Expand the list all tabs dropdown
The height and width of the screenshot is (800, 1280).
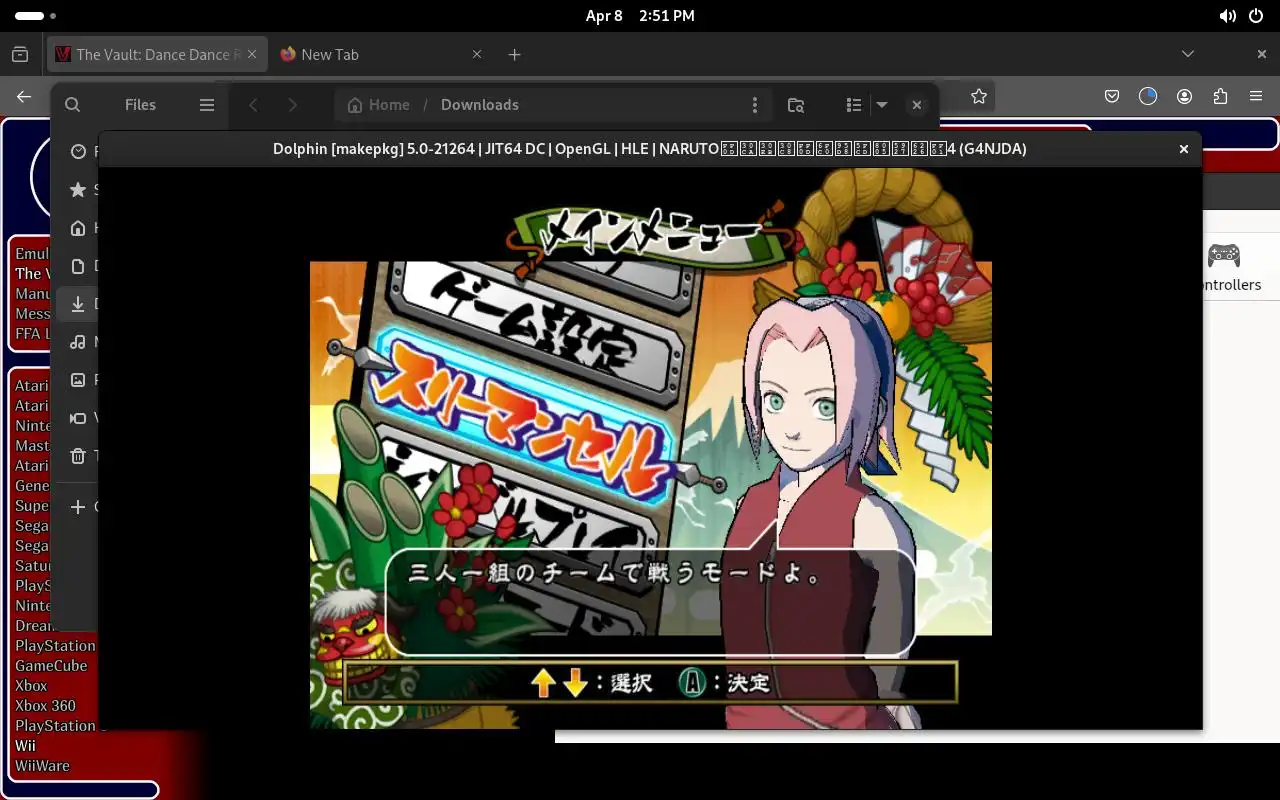tap(1188, 54)
